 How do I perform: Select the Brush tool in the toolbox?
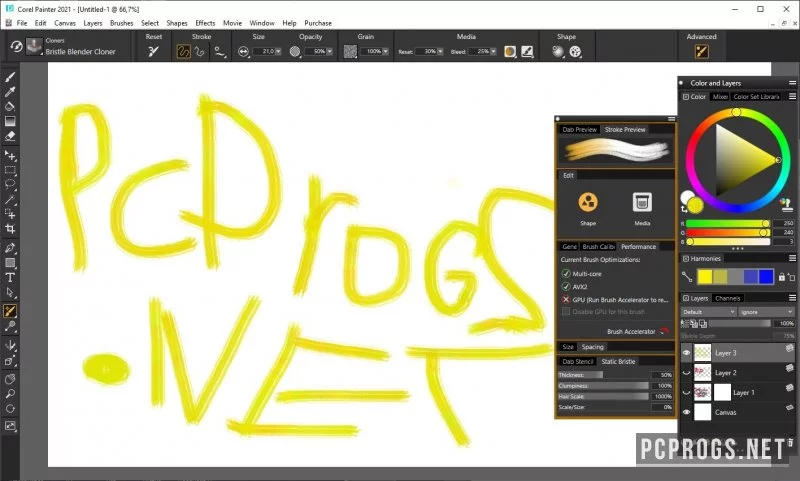coord(10,77)
